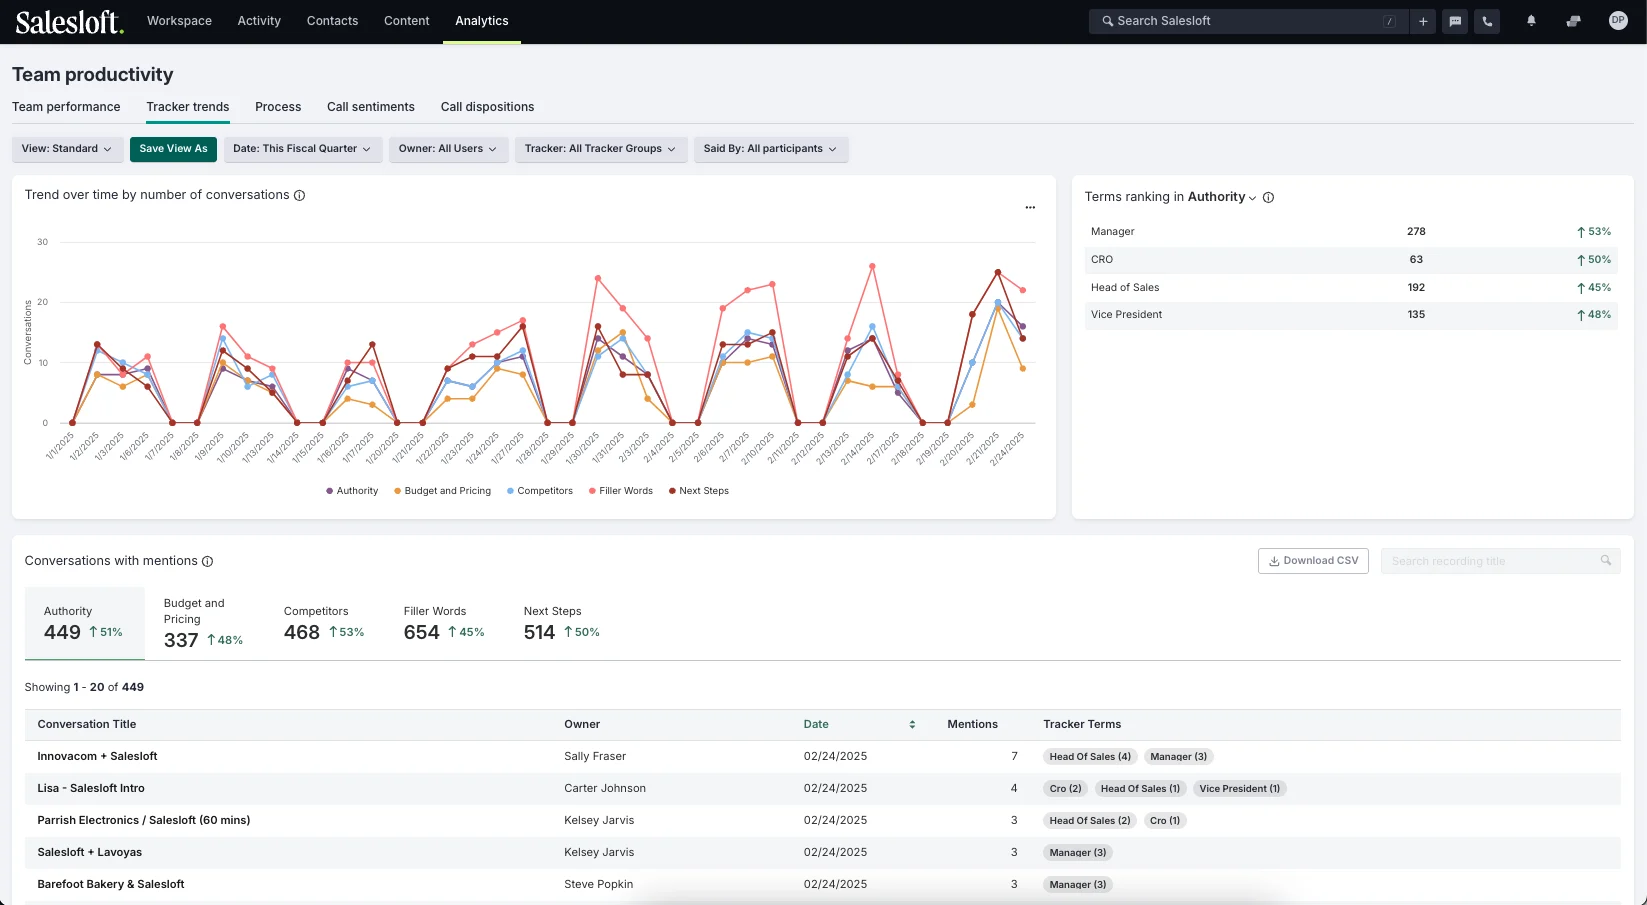Image resolution: width=1647 pixels, height=905 pixels.
Task: Switch to Call sentiments tab
Action: [x=371, y=107]
